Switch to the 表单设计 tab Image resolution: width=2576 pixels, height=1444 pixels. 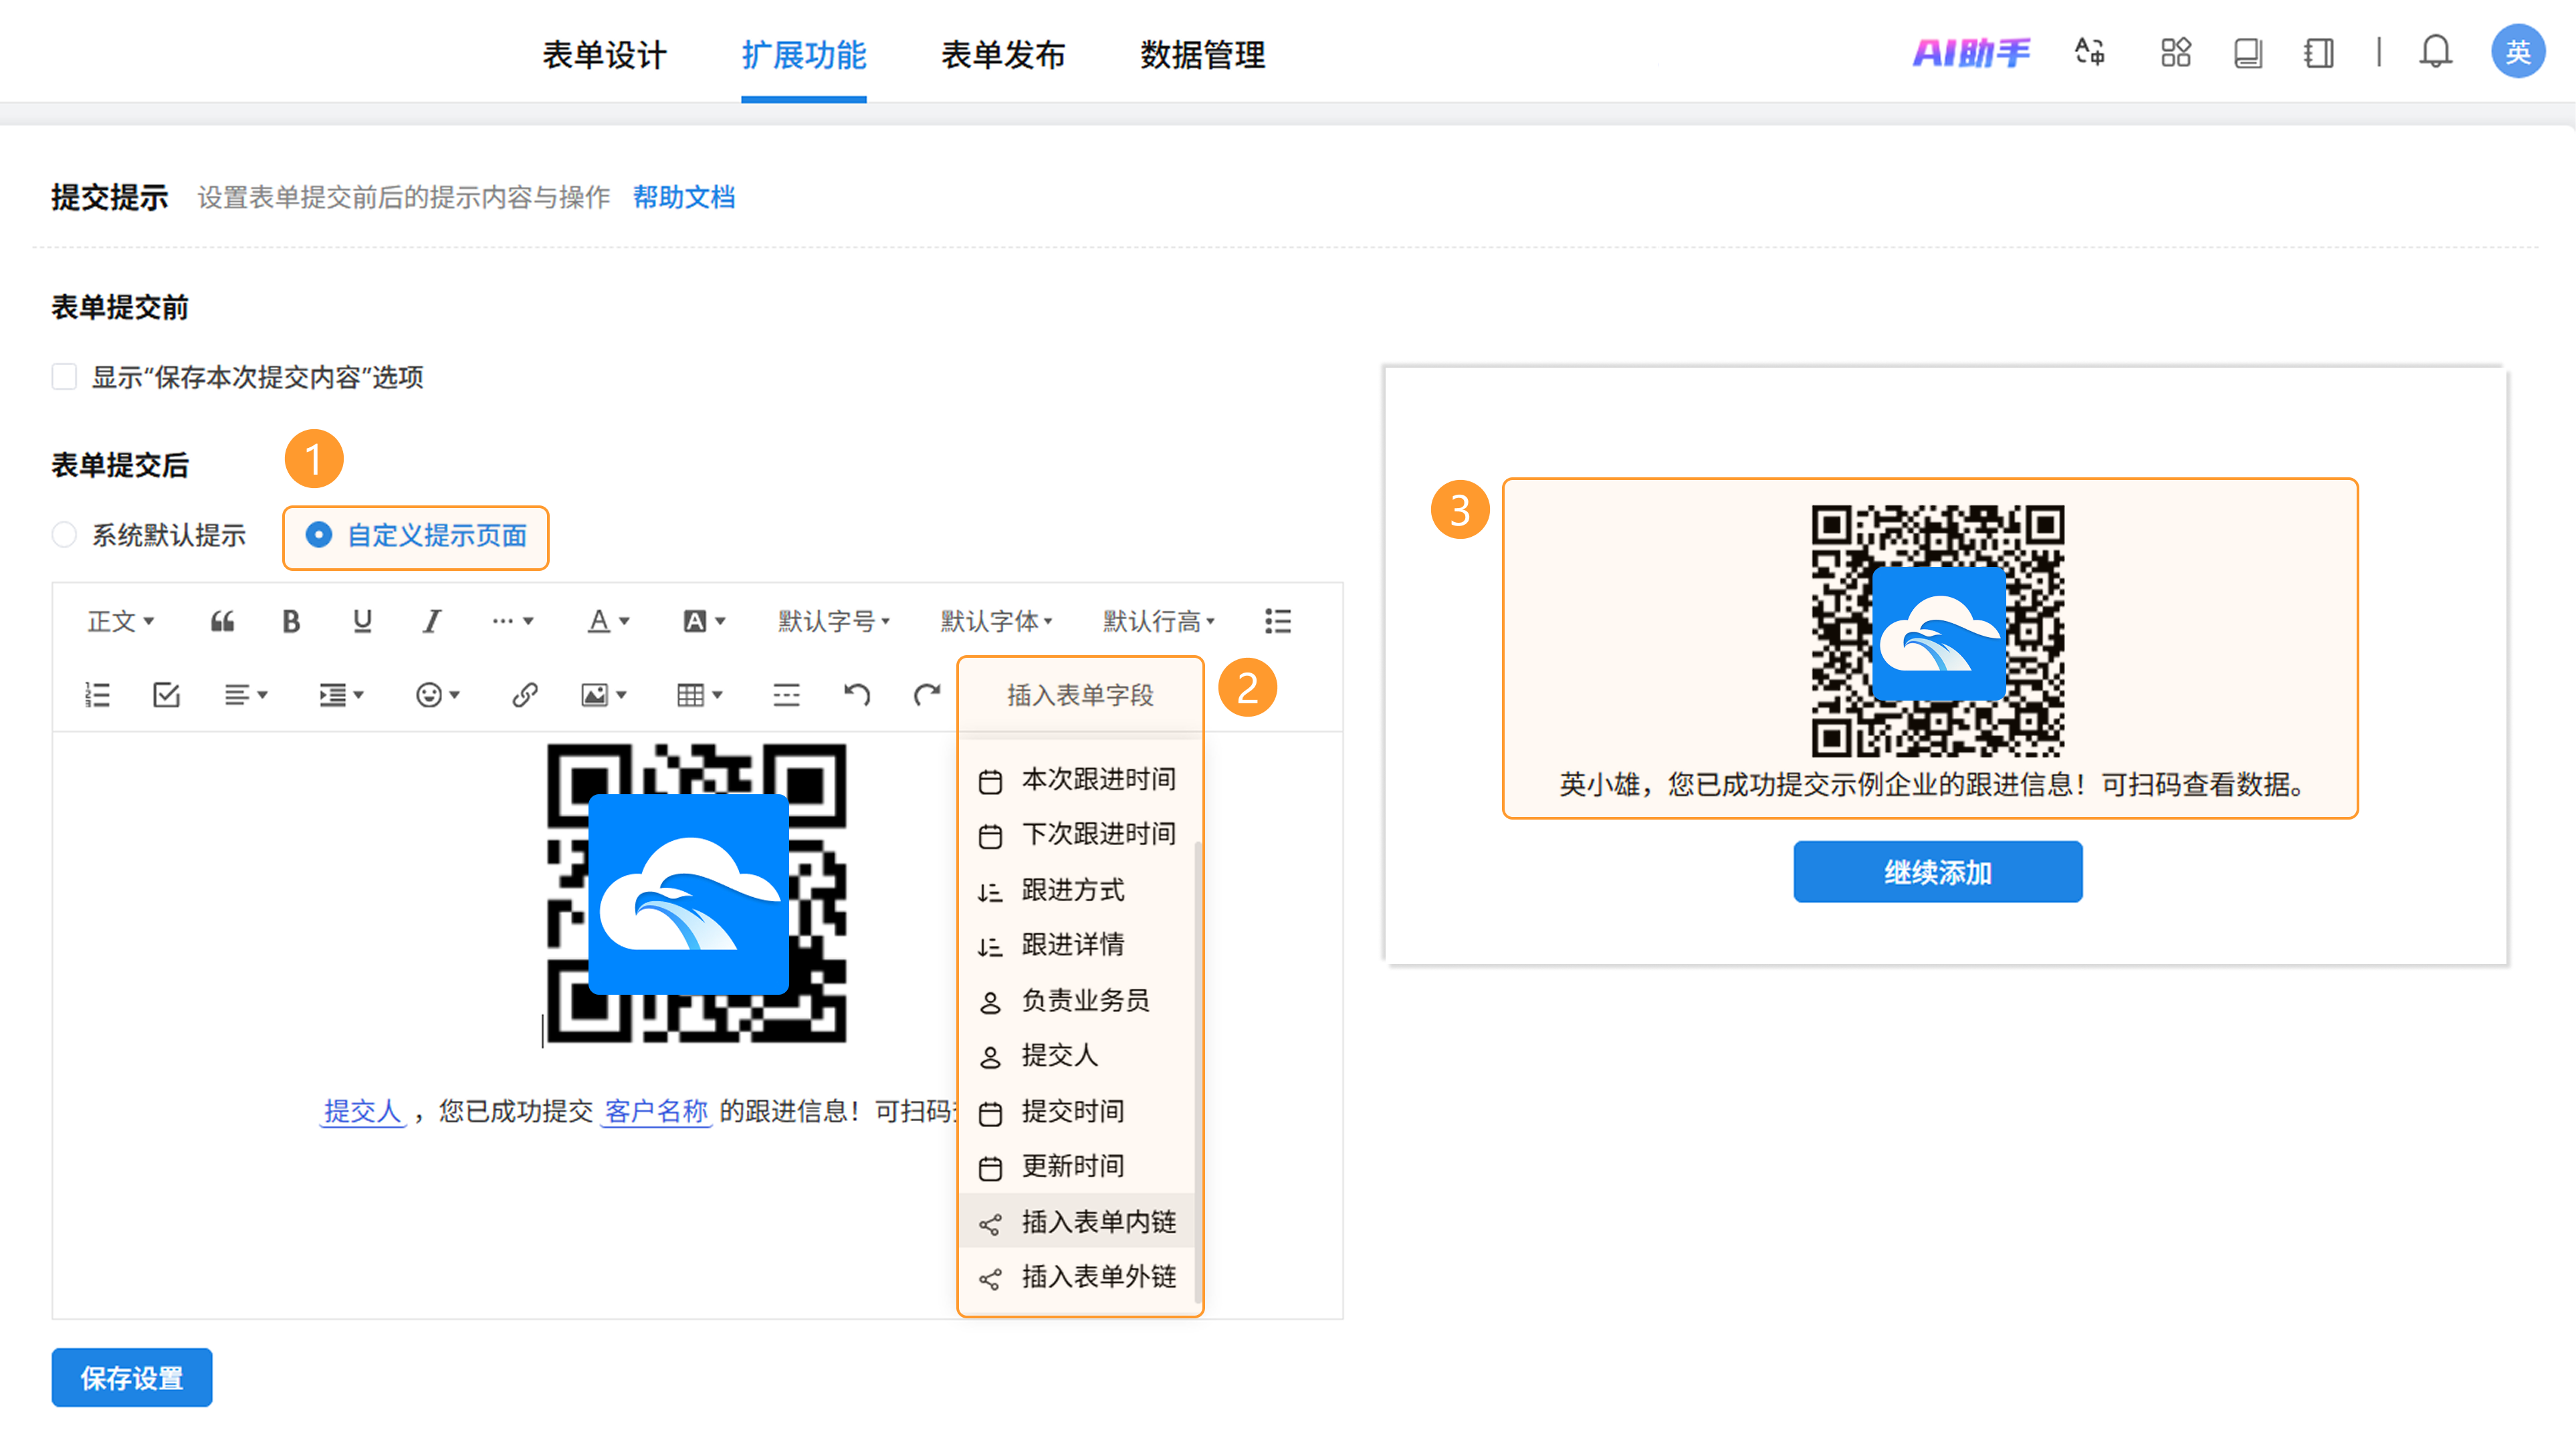[604, 54]
